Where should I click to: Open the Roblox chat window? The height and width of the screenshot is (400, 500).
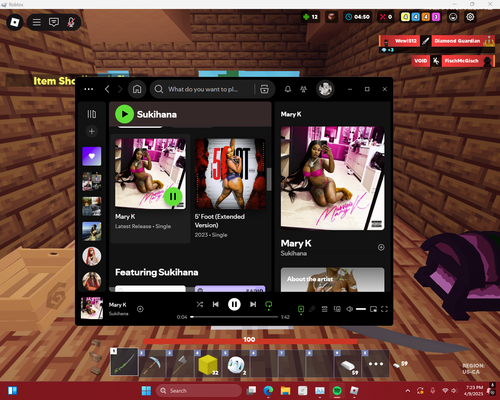tap(54, 22)
